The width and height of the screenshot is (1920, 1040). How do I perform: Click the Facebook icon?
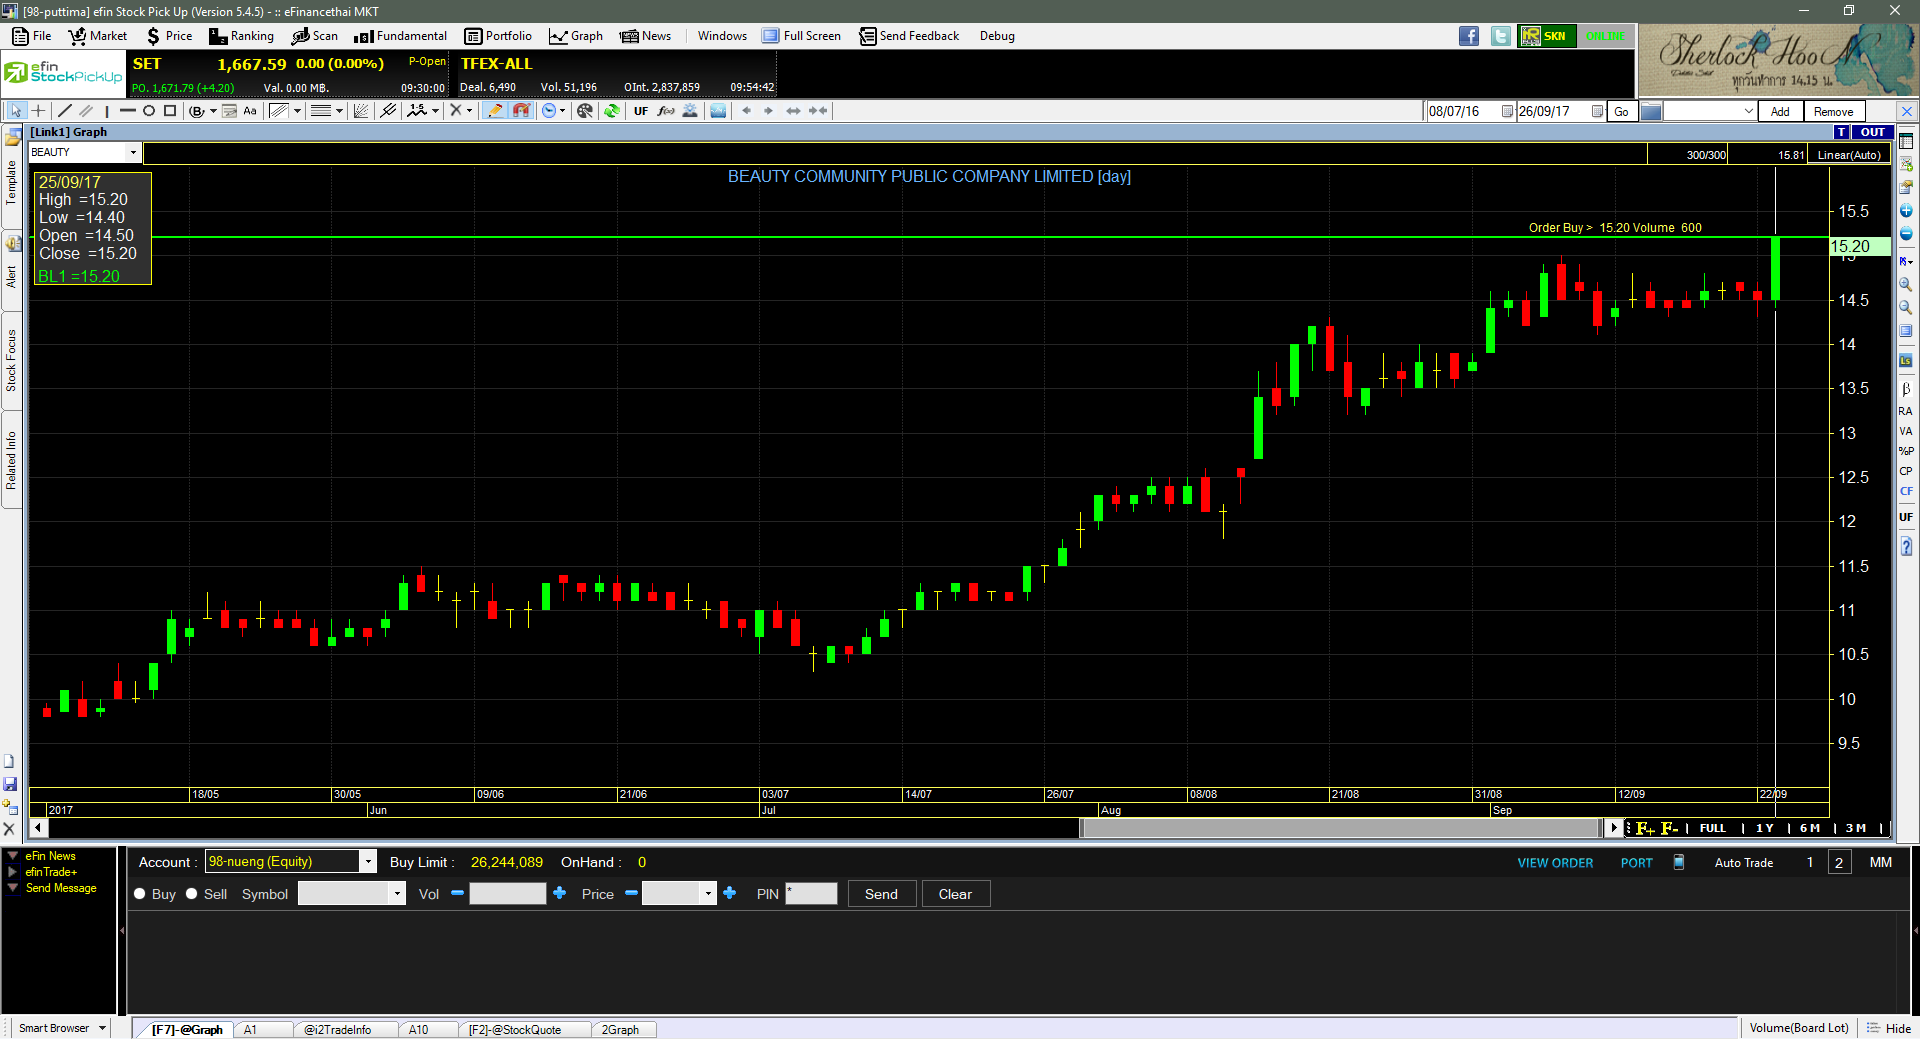click(x=1469, y=36)
